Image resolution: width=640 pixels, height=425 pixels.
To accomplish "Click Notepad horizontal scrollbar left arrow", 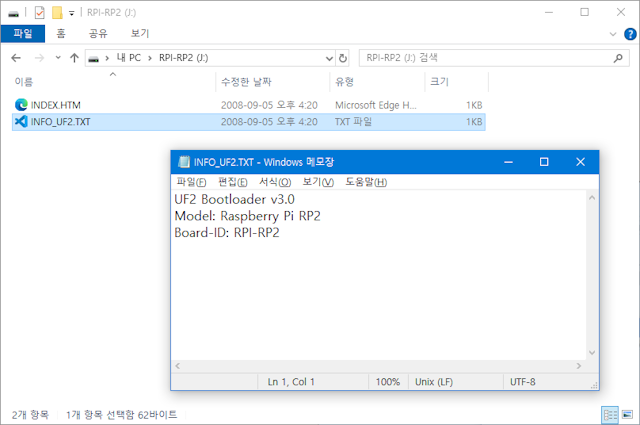I will pos(178,366).
